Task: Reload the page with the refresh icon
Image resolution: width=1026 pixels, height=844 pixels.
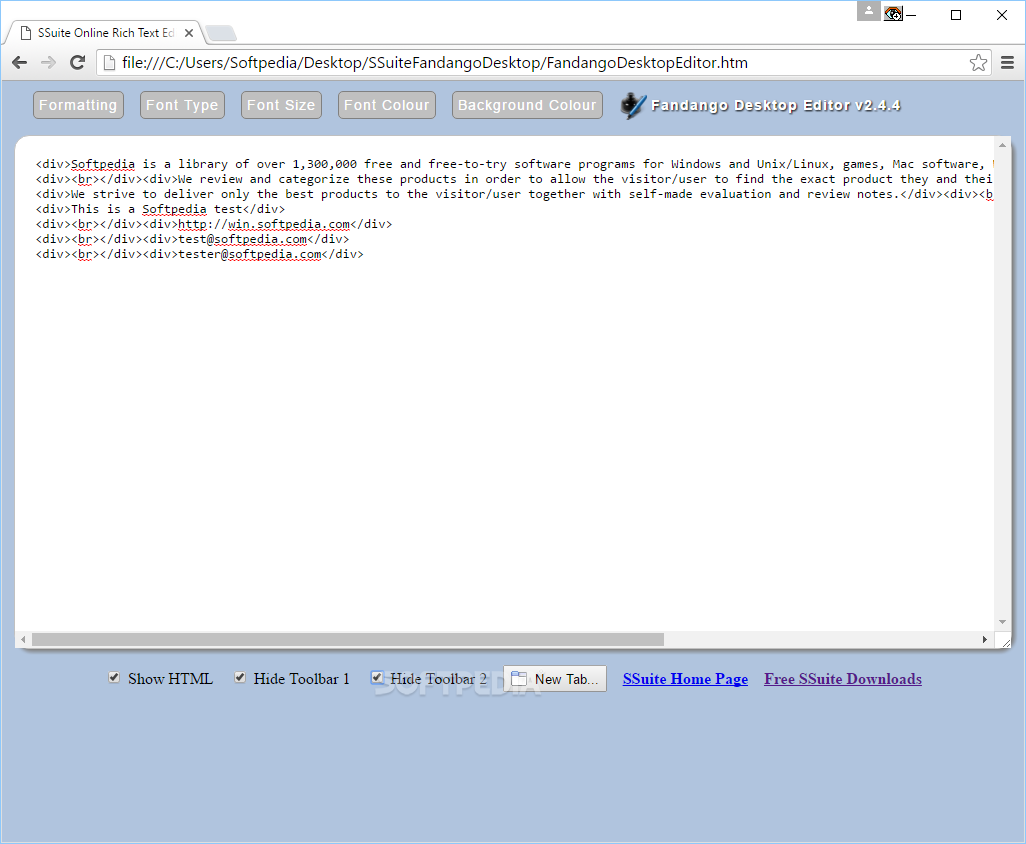Action: [x=77, y=63]
